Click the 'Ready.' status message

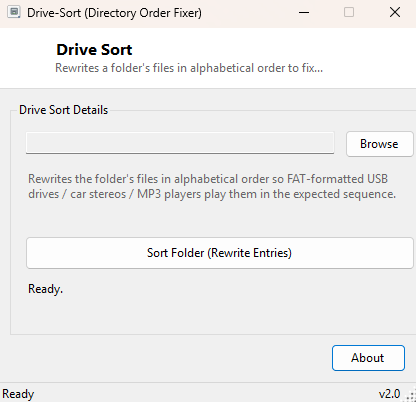pos(45,289)
